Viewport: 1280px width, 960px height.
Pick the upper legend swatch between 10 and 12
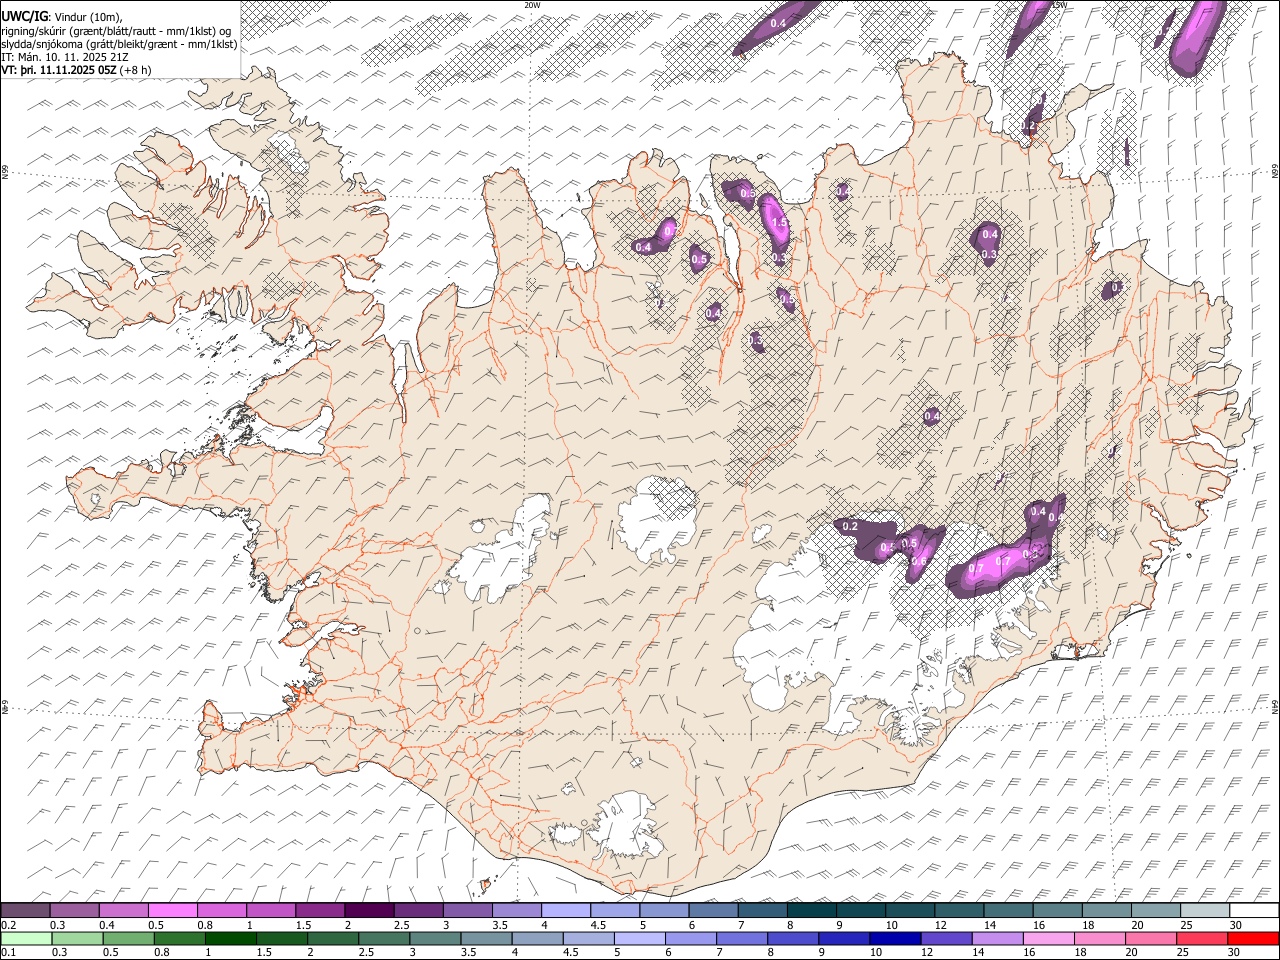[908, 910]
